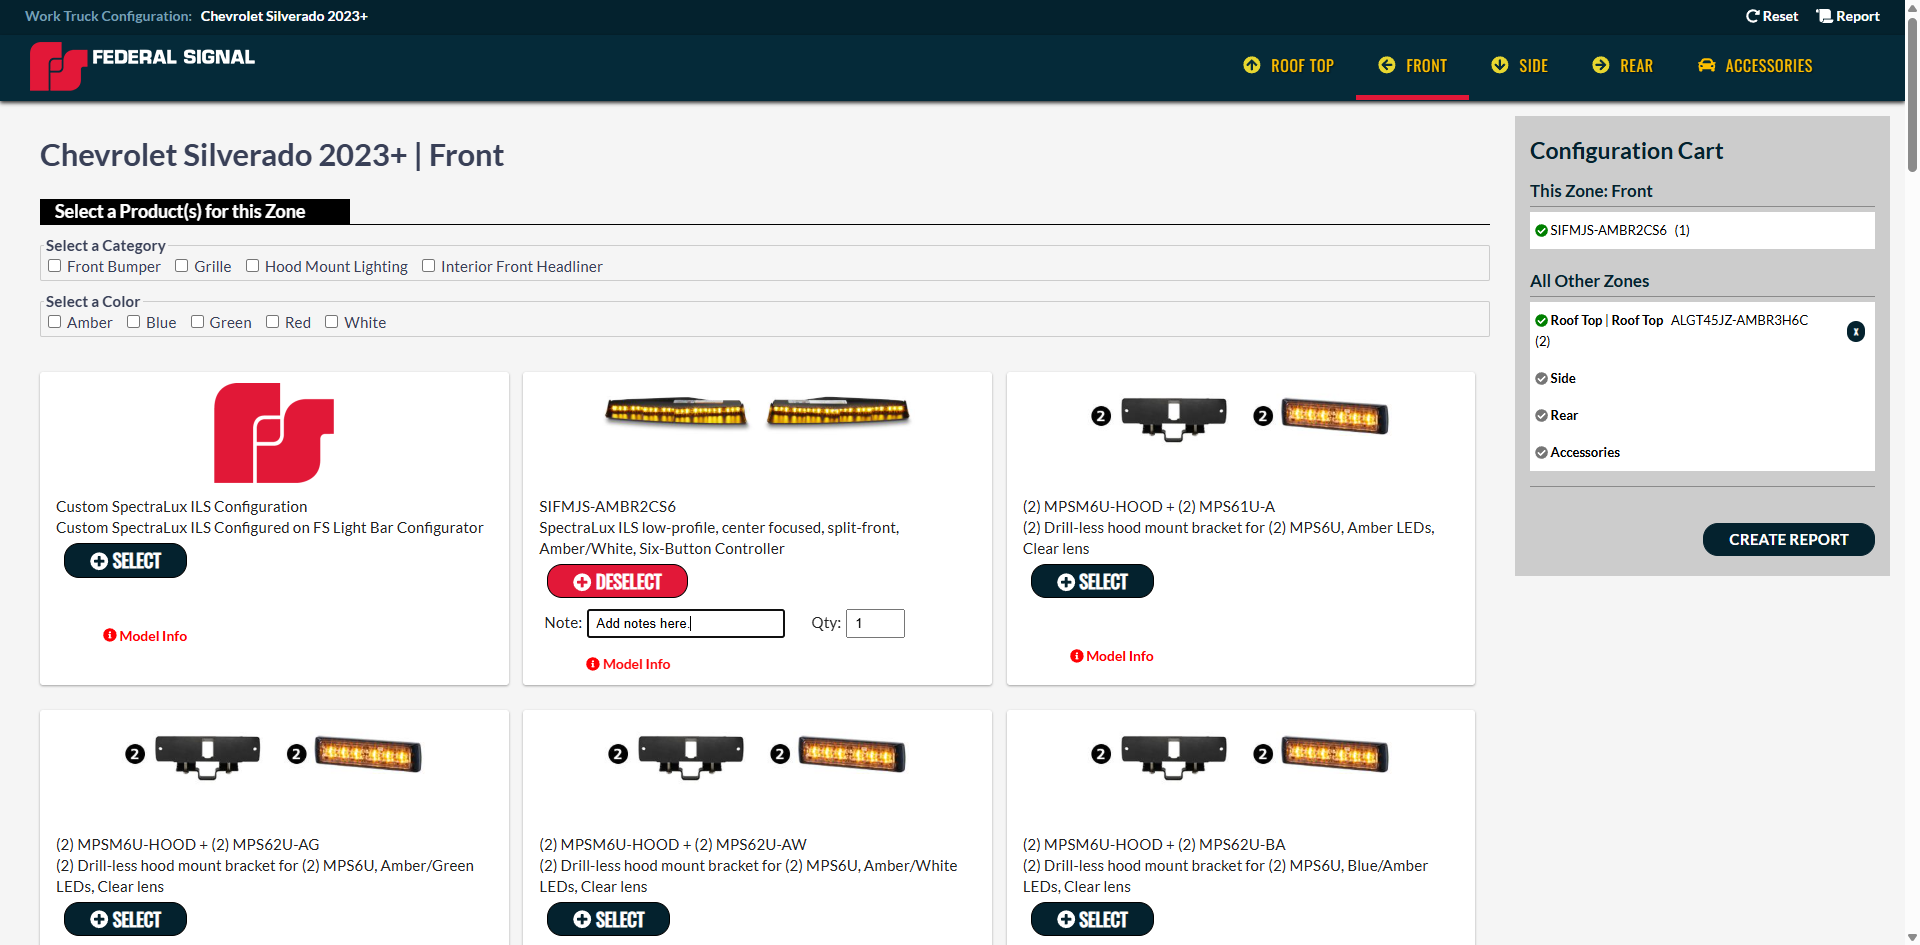The height and width of the screenshot is (945, 1920).
Task: Remove Roof Top ALGT45JZ item from cart
Action: point(1856,331)
